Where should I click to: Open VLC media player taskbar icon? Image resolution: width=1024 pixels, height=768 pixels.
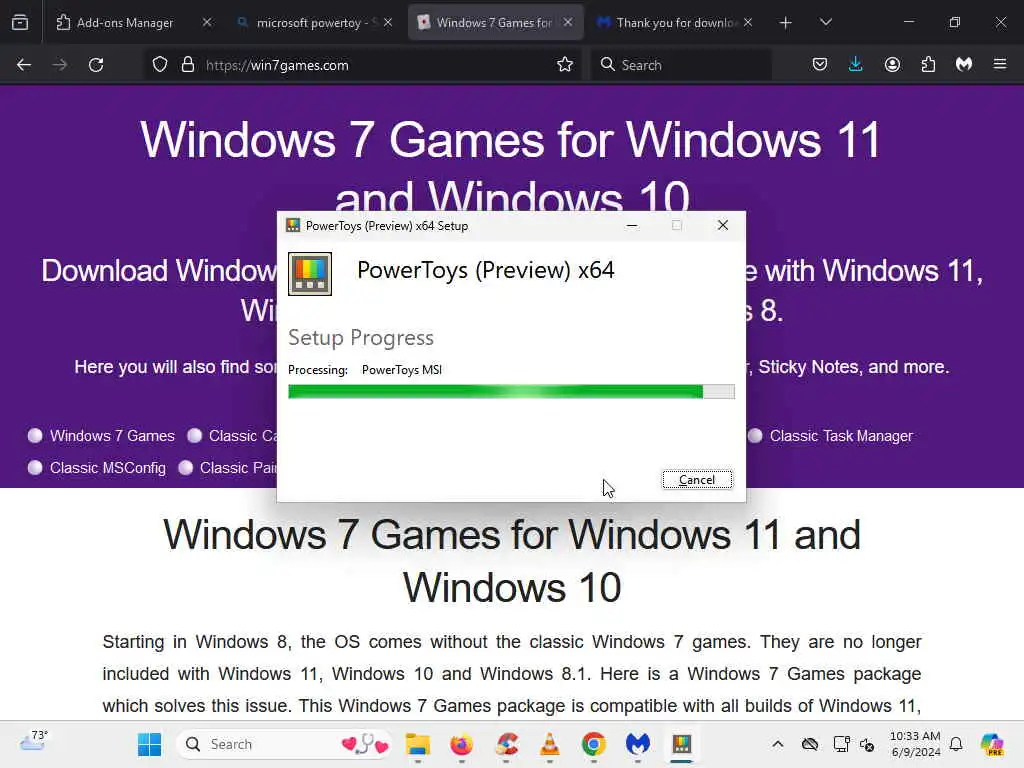550,744
